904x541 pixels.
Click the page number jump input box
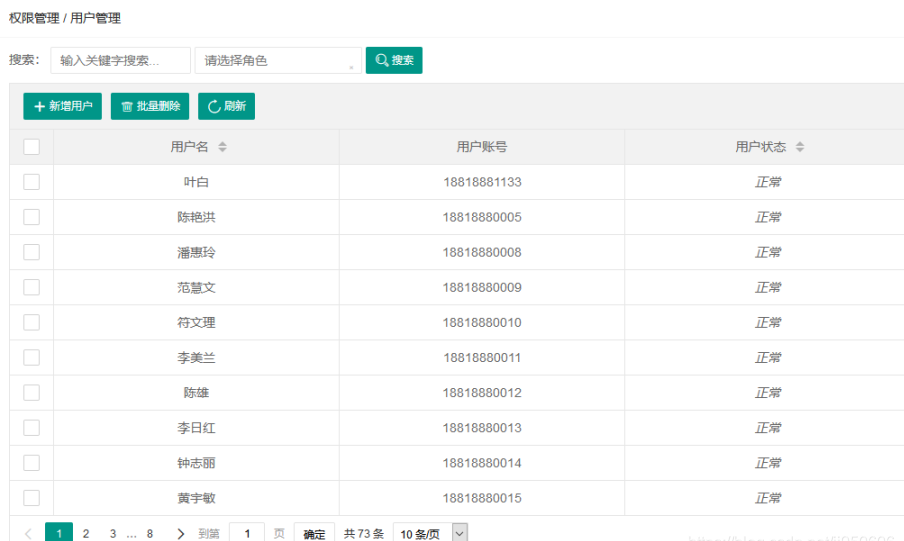(x=247, y=534)
